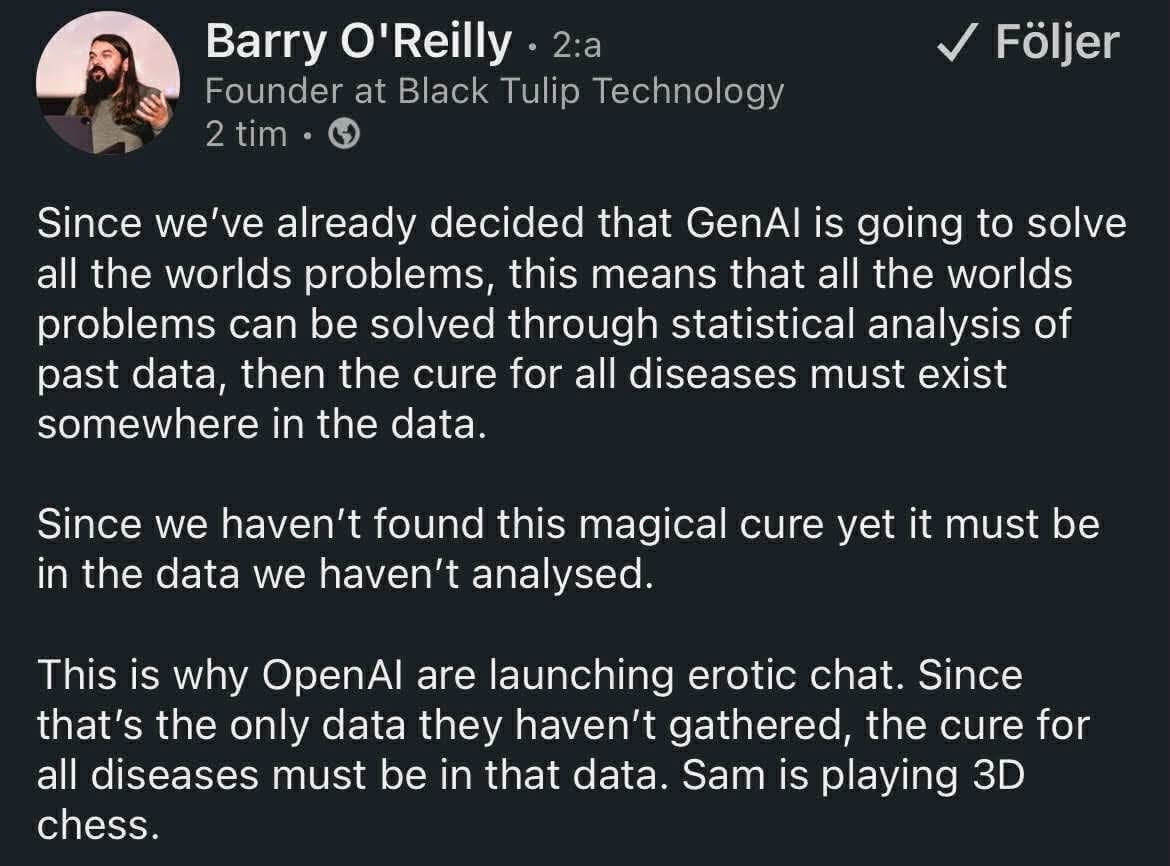The width and height of the screenshot is (1170, 866).
Task: Click the final word chess
Action: 97,826
